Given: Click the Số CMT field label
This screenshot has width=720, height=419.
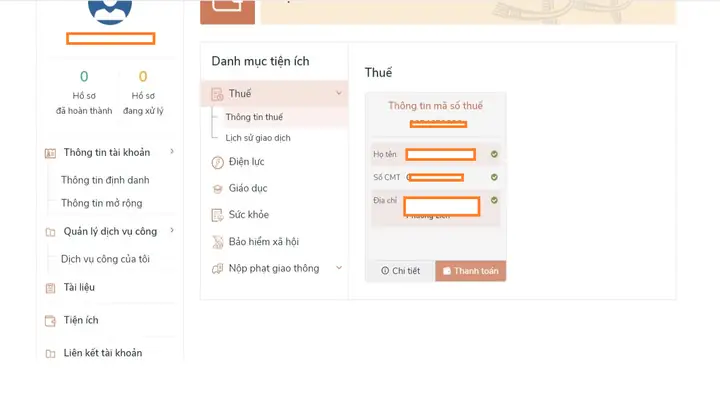Looking at the screenshot, I should [387, 177].
